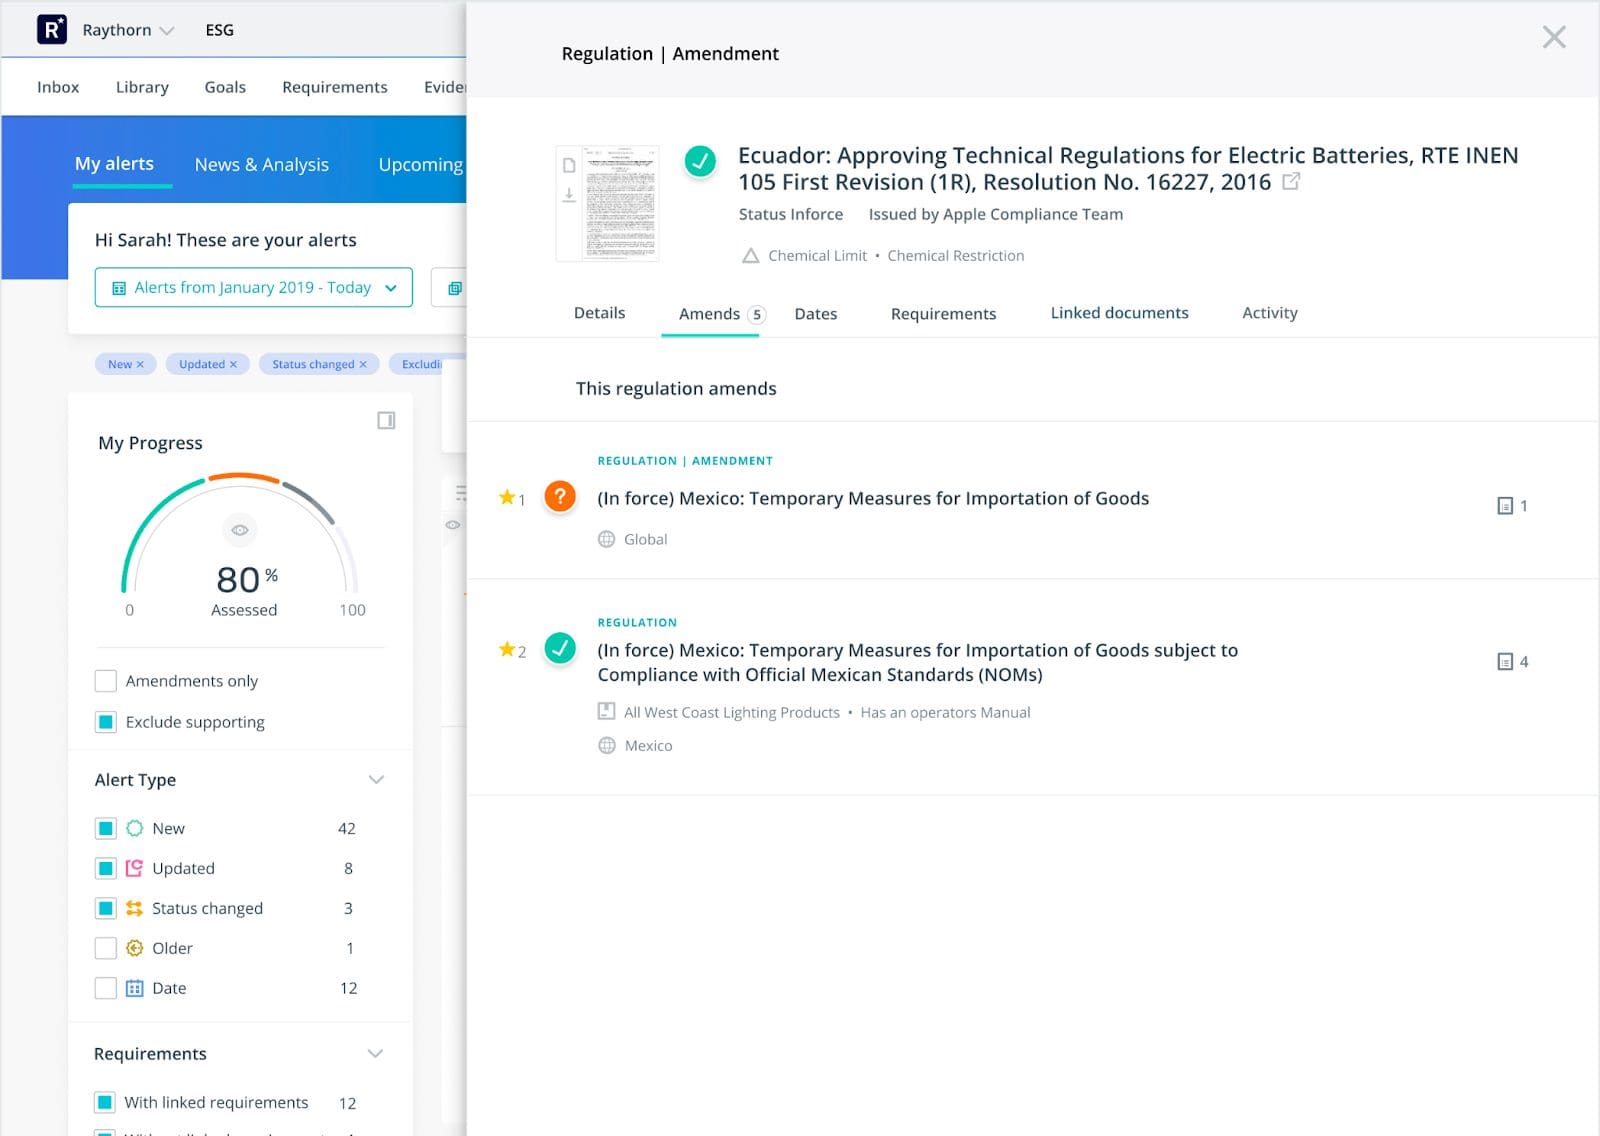
Task: Click the eye icon in progress gauge
Action: coord(240,530)
